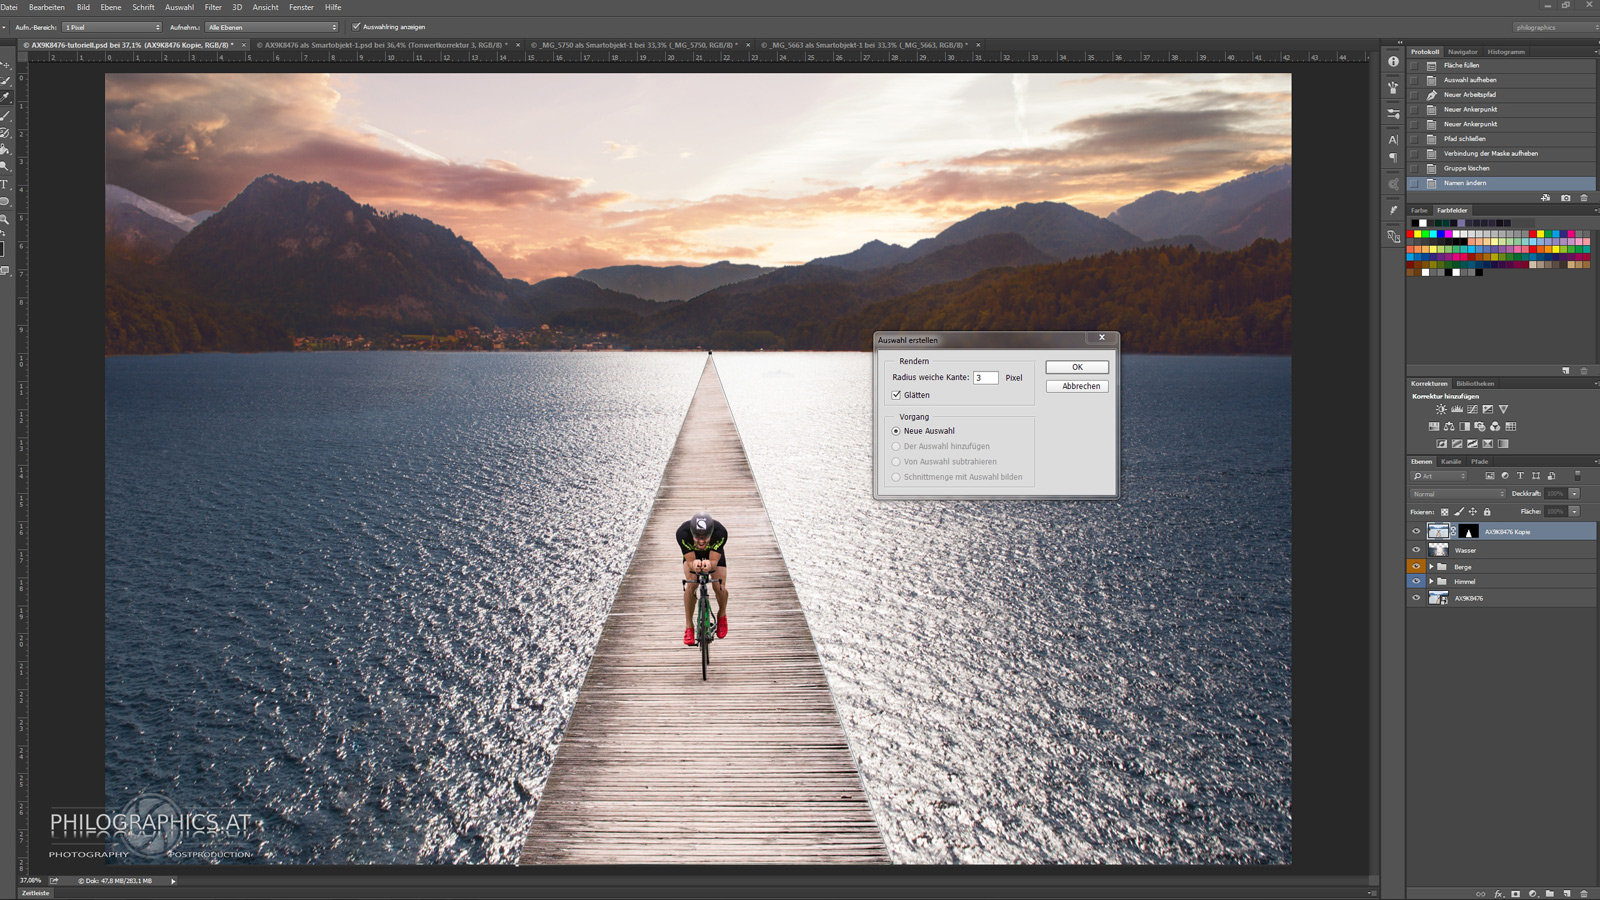Click the Radius weiche Kante input field
Image resolution: width=1600 pixels, height=900 pixels.
pyautogui.click(x=985, y=378)
